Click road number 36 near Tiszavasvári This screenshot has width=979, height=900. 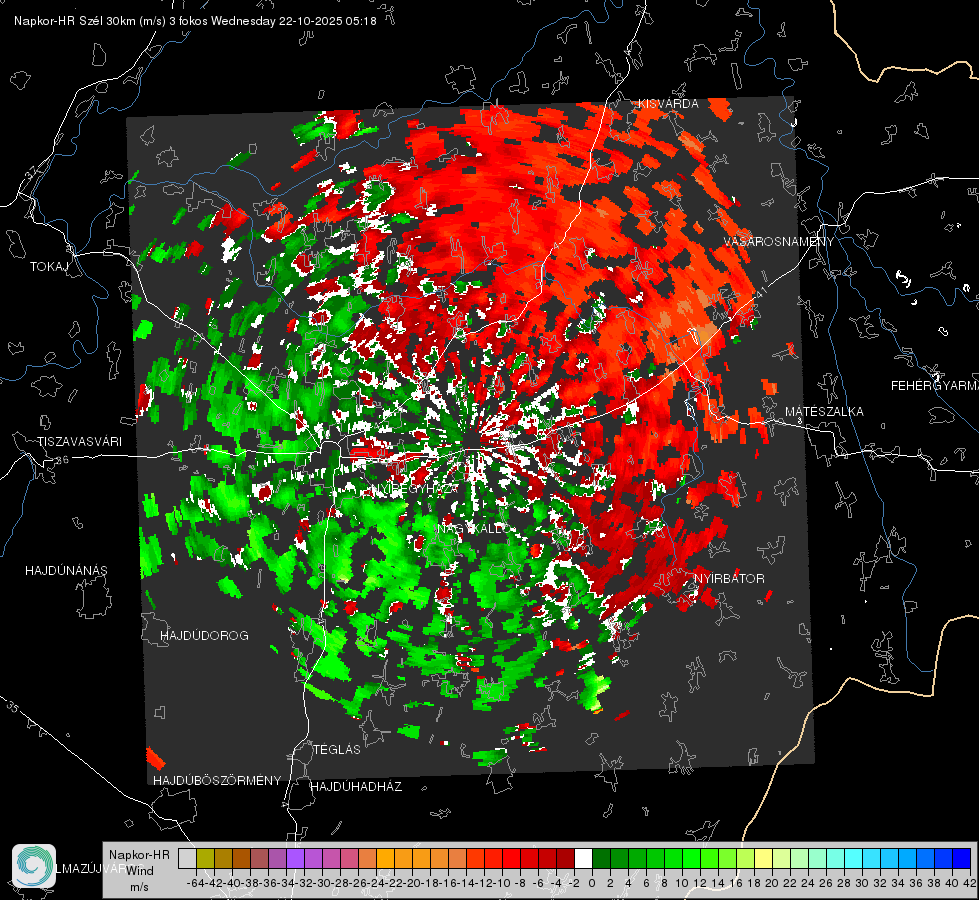click(62, 460)
